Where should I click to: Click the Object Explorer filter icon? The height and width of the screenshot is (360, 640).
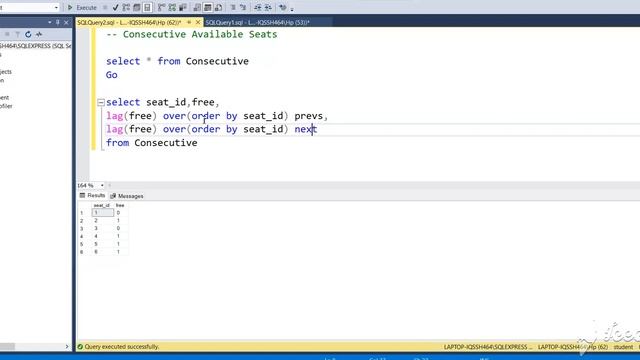17,34
